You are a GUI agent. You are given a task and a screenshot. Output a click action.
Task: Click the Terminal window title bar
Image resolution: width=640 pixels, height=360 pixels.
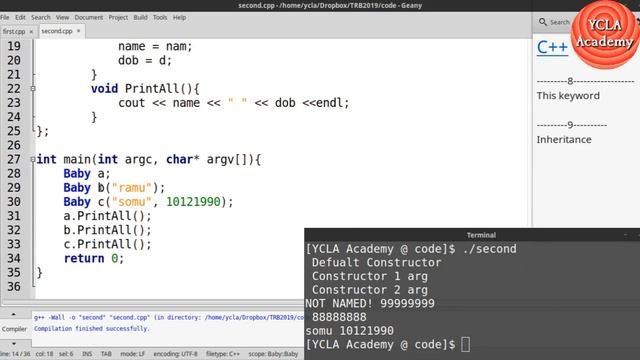pos(472,235)
